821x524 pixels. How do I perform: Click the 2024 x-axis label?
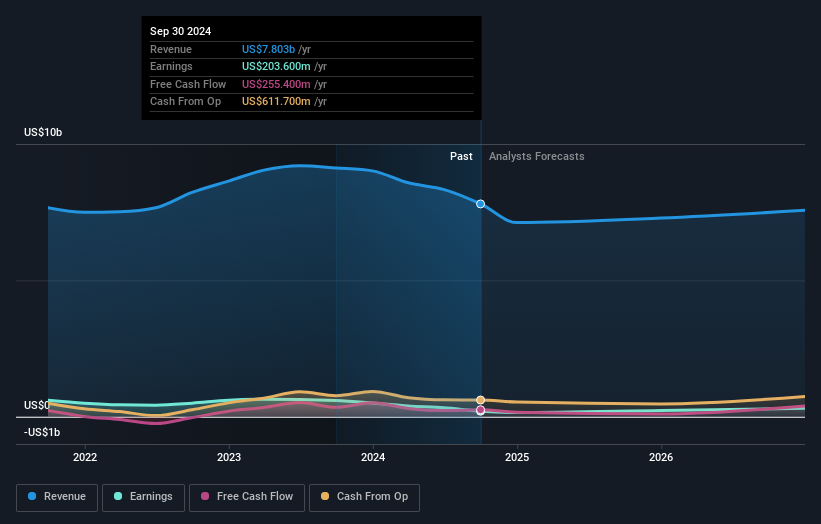point(373,457)
